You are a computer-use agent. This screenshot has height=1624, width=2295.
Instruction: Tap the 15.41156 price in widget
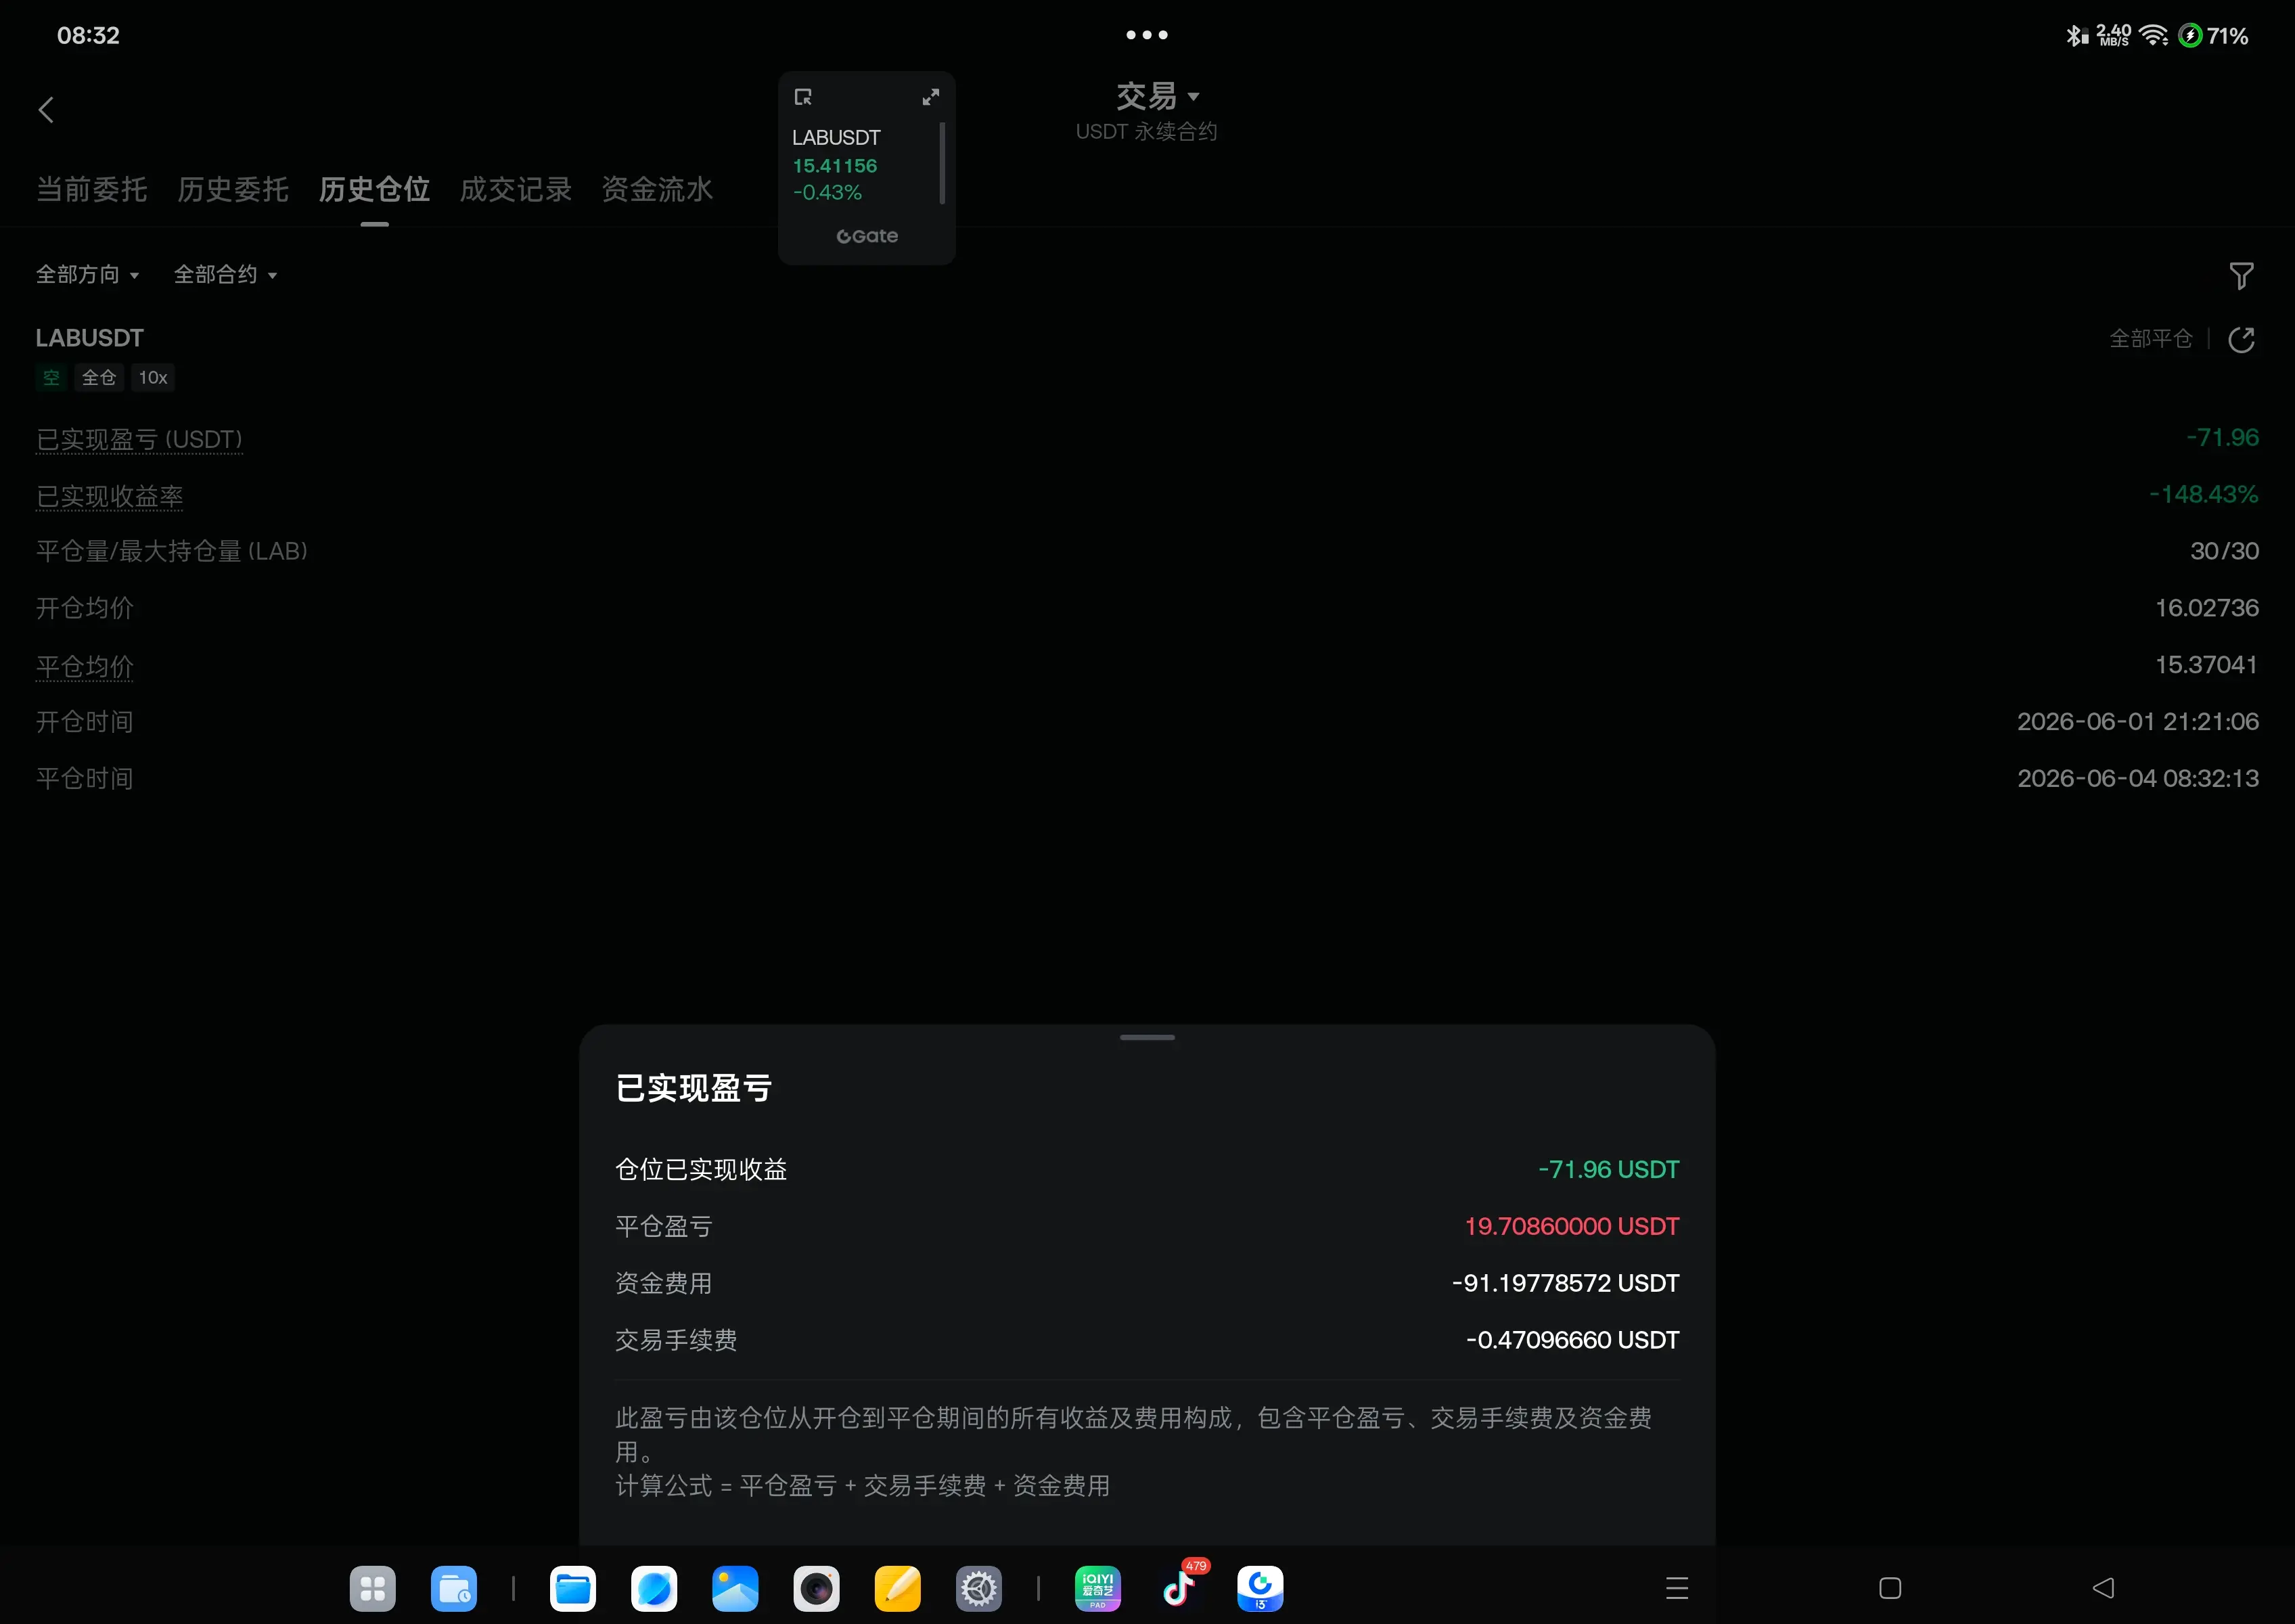(x=834, y=166)
